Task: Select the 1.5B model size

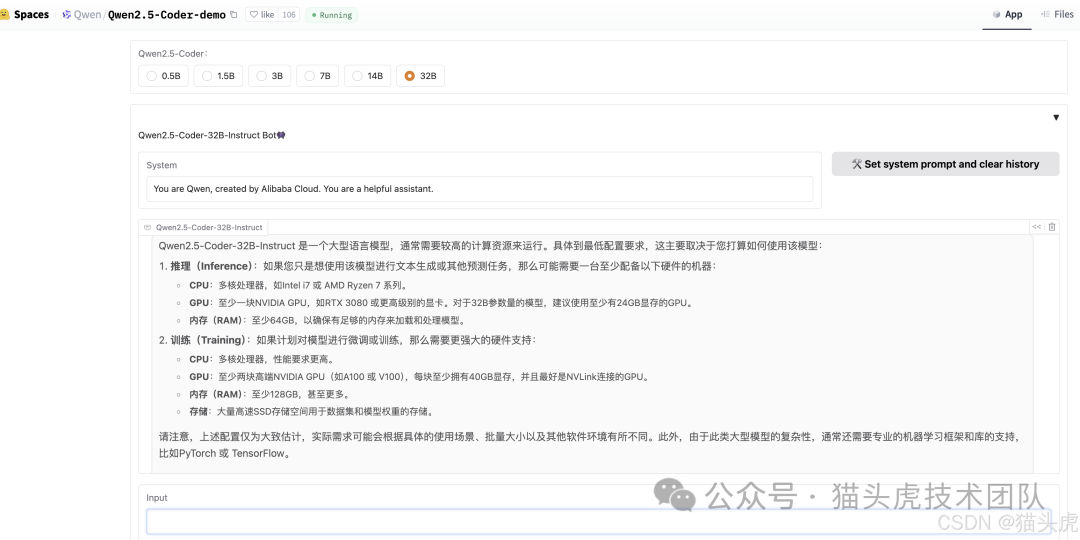Action: [218, 76]
